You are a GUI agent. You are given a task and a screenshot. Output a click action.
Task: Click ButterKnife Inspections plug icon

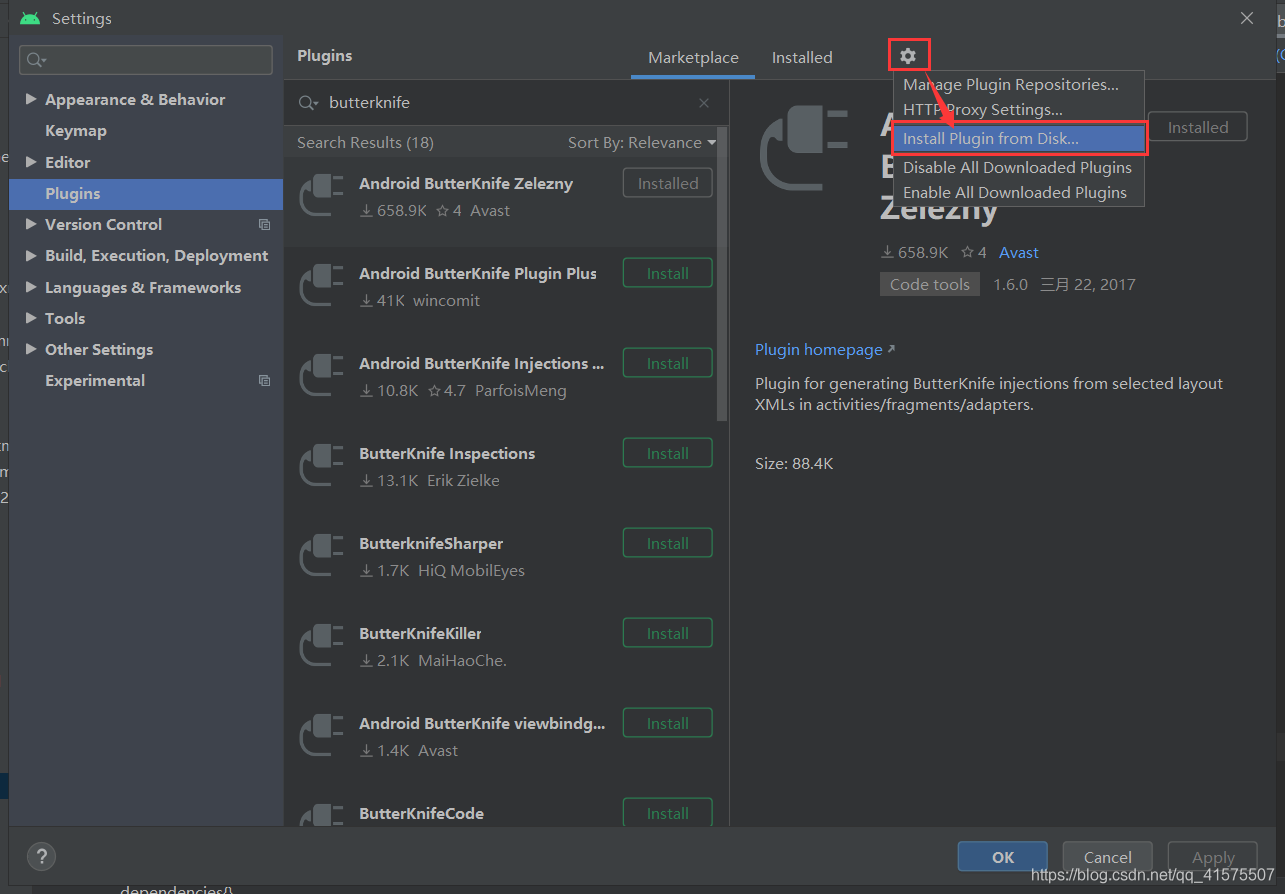[322, 467]
